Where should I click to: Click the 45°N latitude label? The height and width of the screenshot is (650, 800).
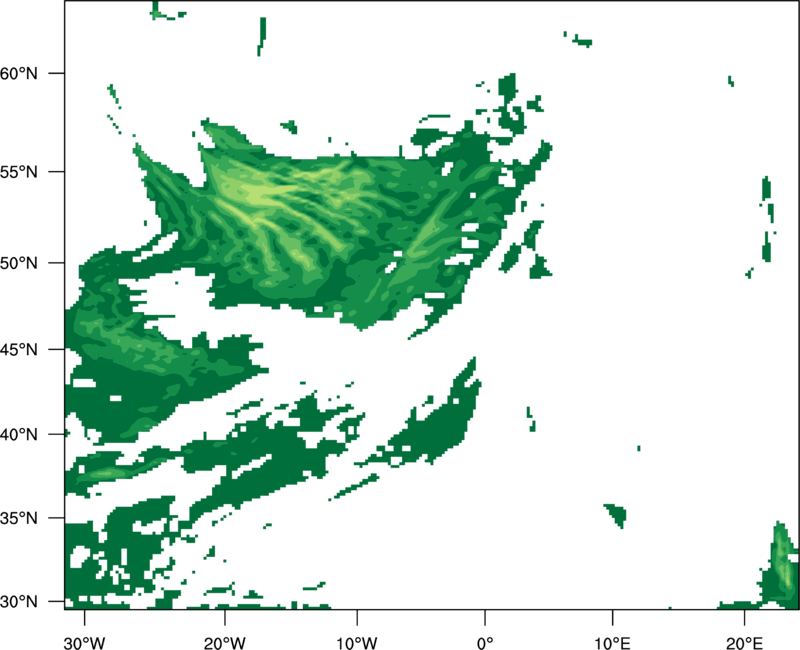tap(19, 349)
